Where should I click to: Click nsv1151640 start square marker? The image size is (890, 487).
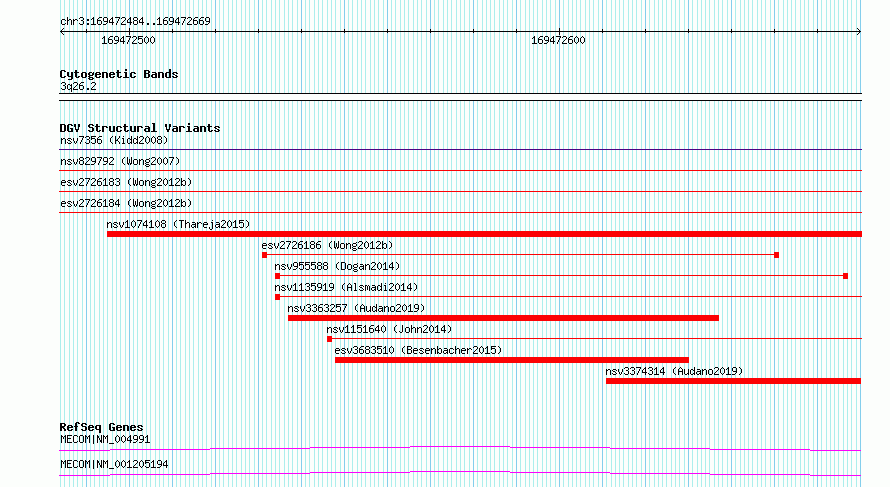click(329, 339)
